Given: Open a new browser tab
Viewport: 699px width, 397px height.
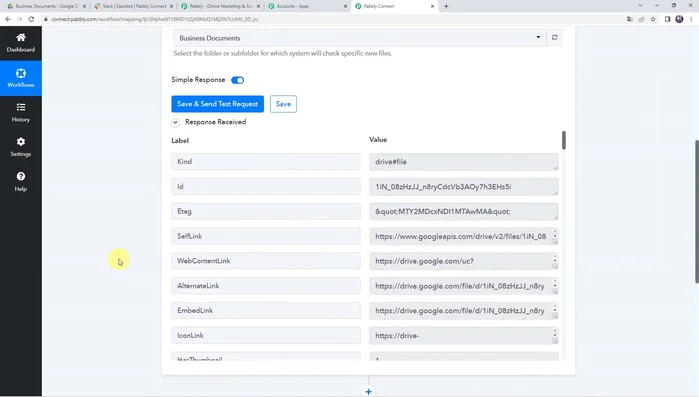Looking at the screenshot, I should [x=446, y=6].
